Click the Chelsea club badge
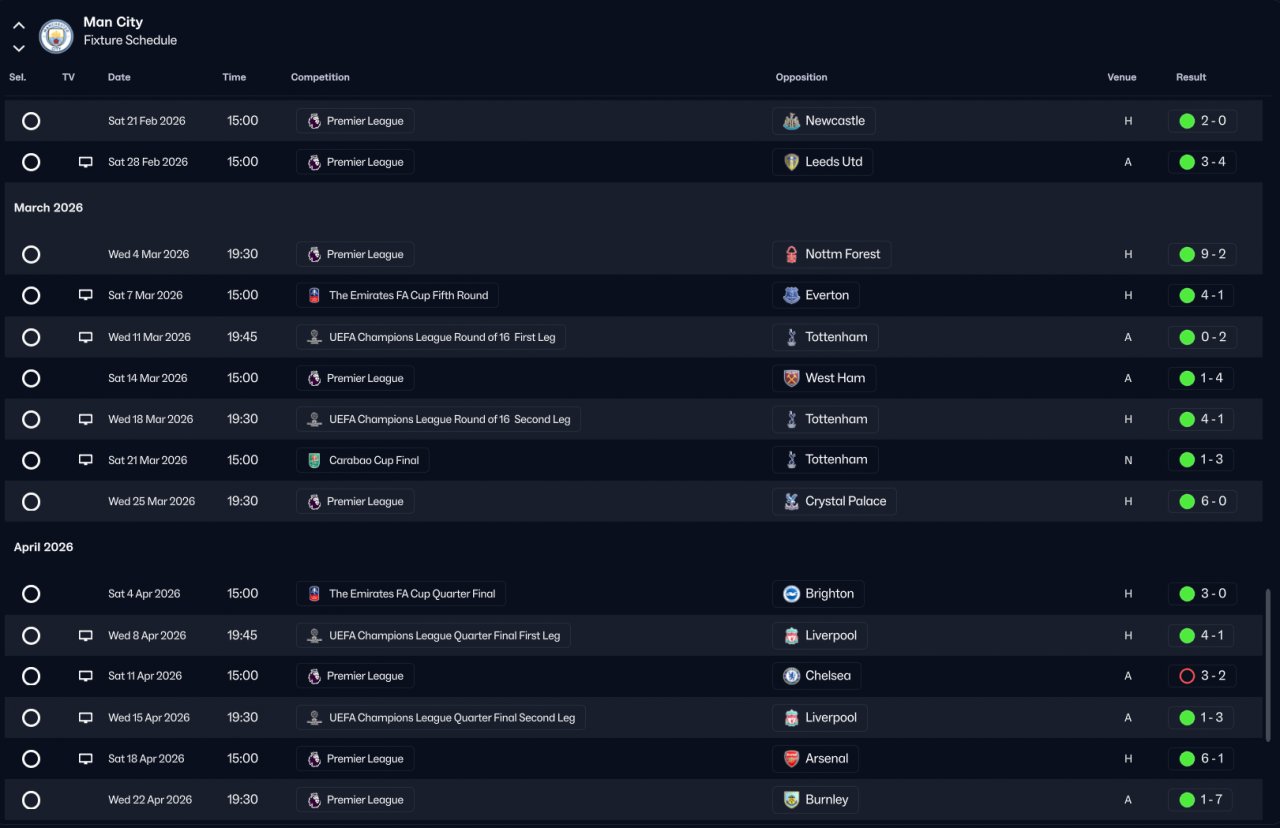Image resolution: width=1280 pixels, height=828 pixels. 791,676
